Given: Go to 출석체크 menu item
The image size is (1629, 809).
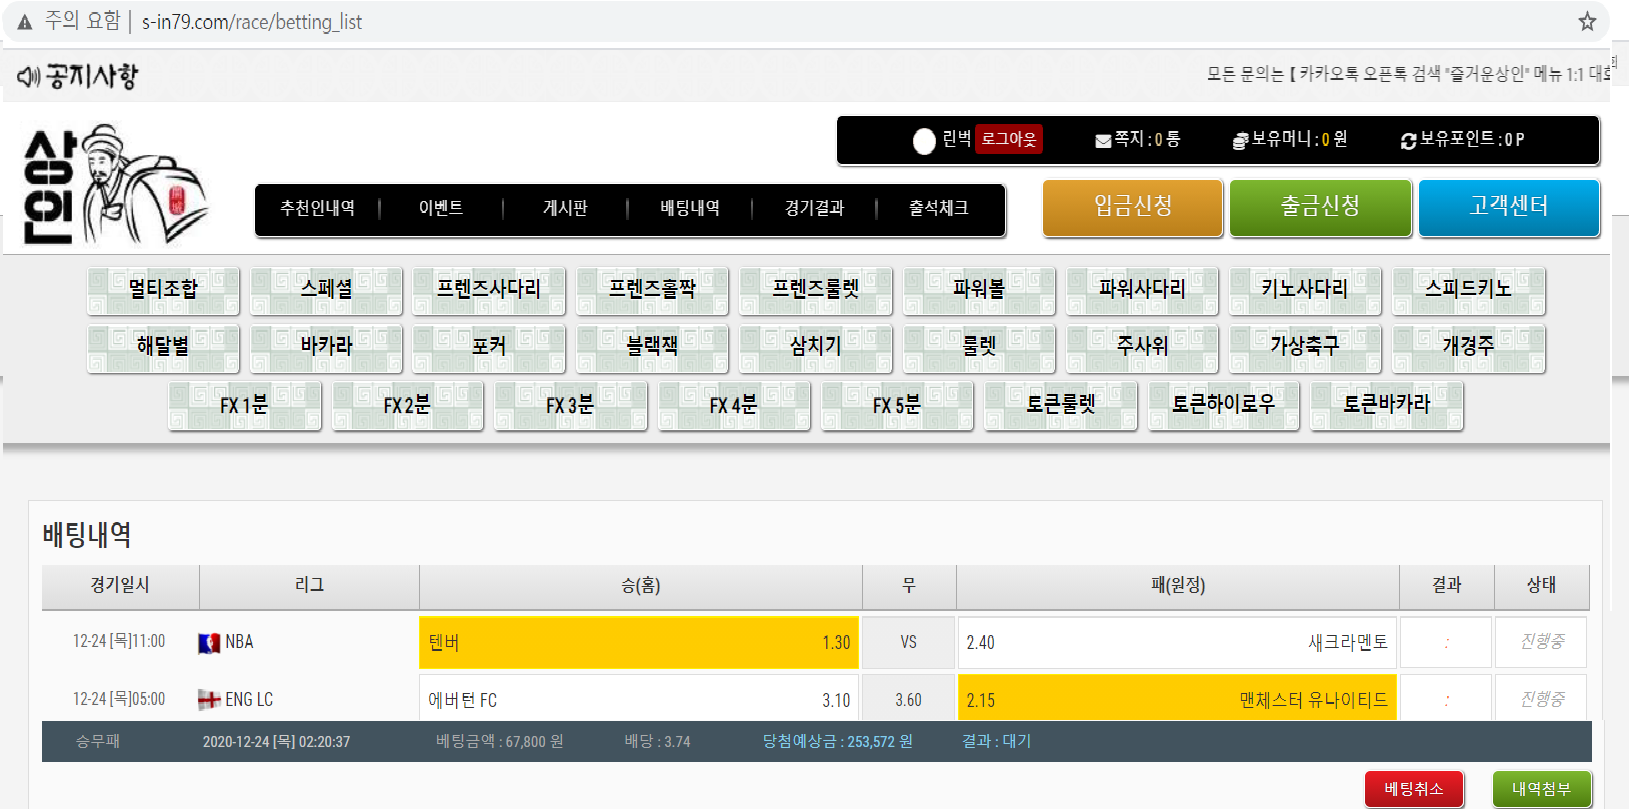Looking at the screenshot, I should pyautogui.click(x=938, y=208).
